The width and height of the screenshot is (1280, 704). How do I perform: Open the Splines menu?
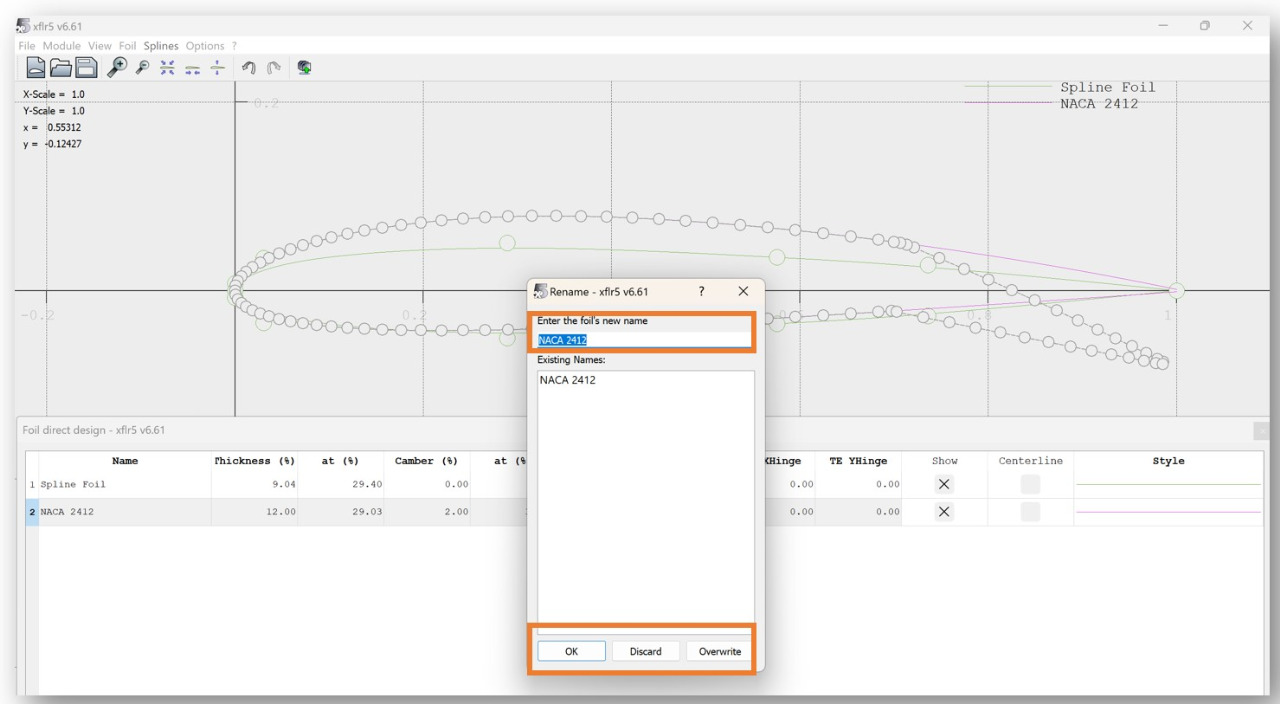(160, 46)
